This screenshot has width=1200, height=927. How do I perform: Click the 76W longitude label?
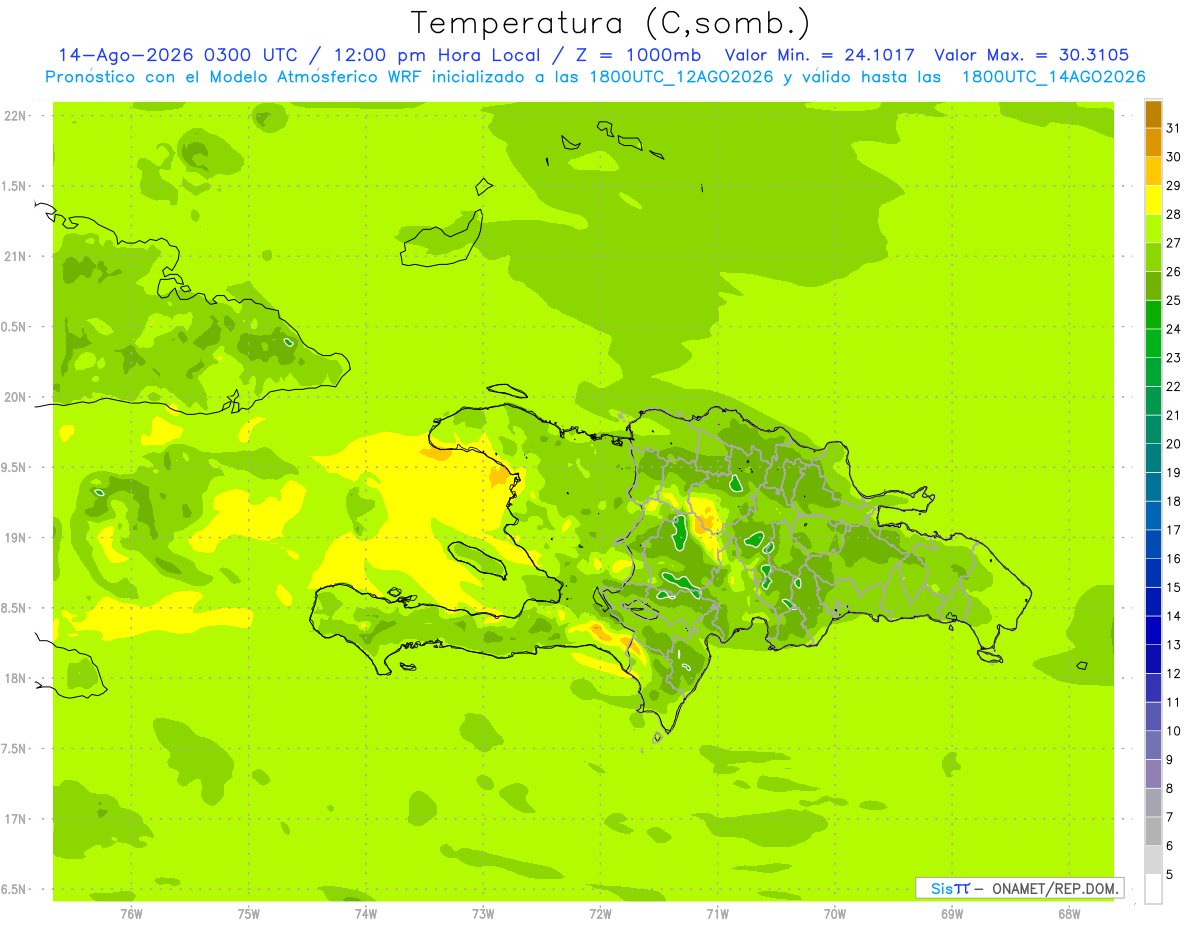coord(131,914)
